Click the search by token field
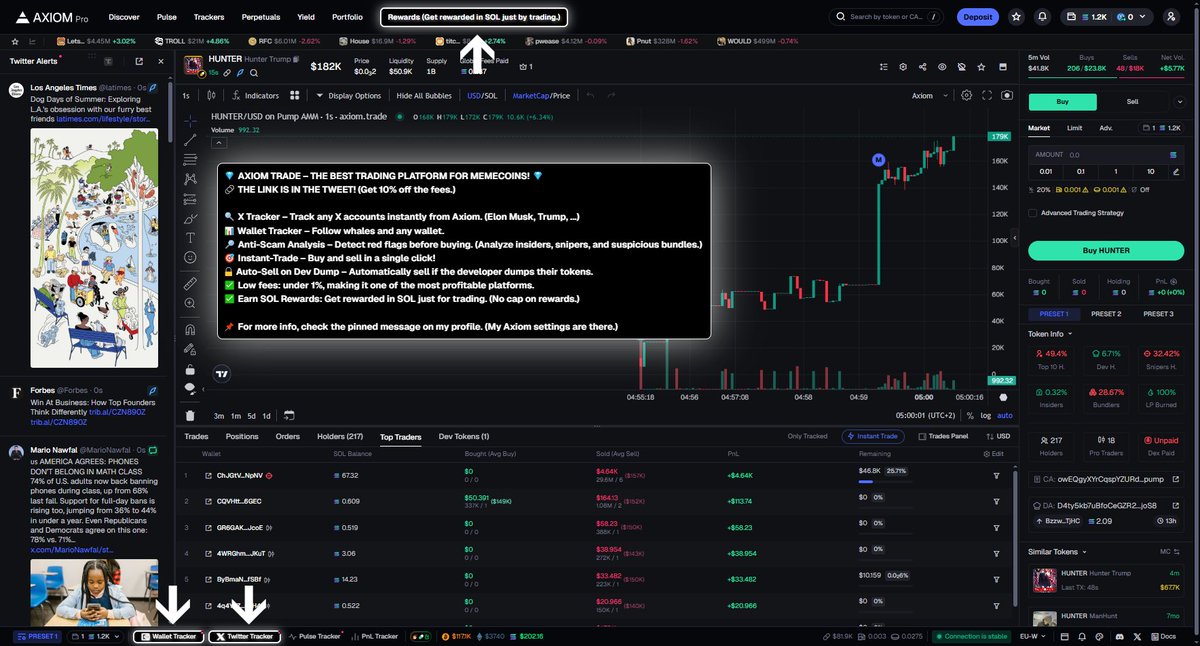The height and width of the screenshot is (646, 1200). 886,17
